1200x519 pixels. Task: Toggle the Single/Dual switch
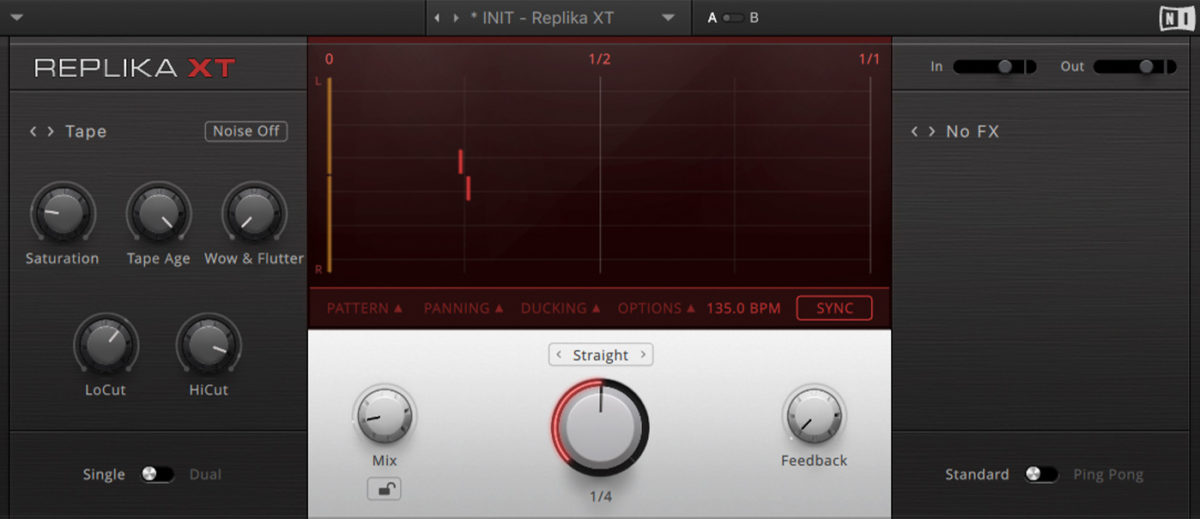tap(158, 474)
